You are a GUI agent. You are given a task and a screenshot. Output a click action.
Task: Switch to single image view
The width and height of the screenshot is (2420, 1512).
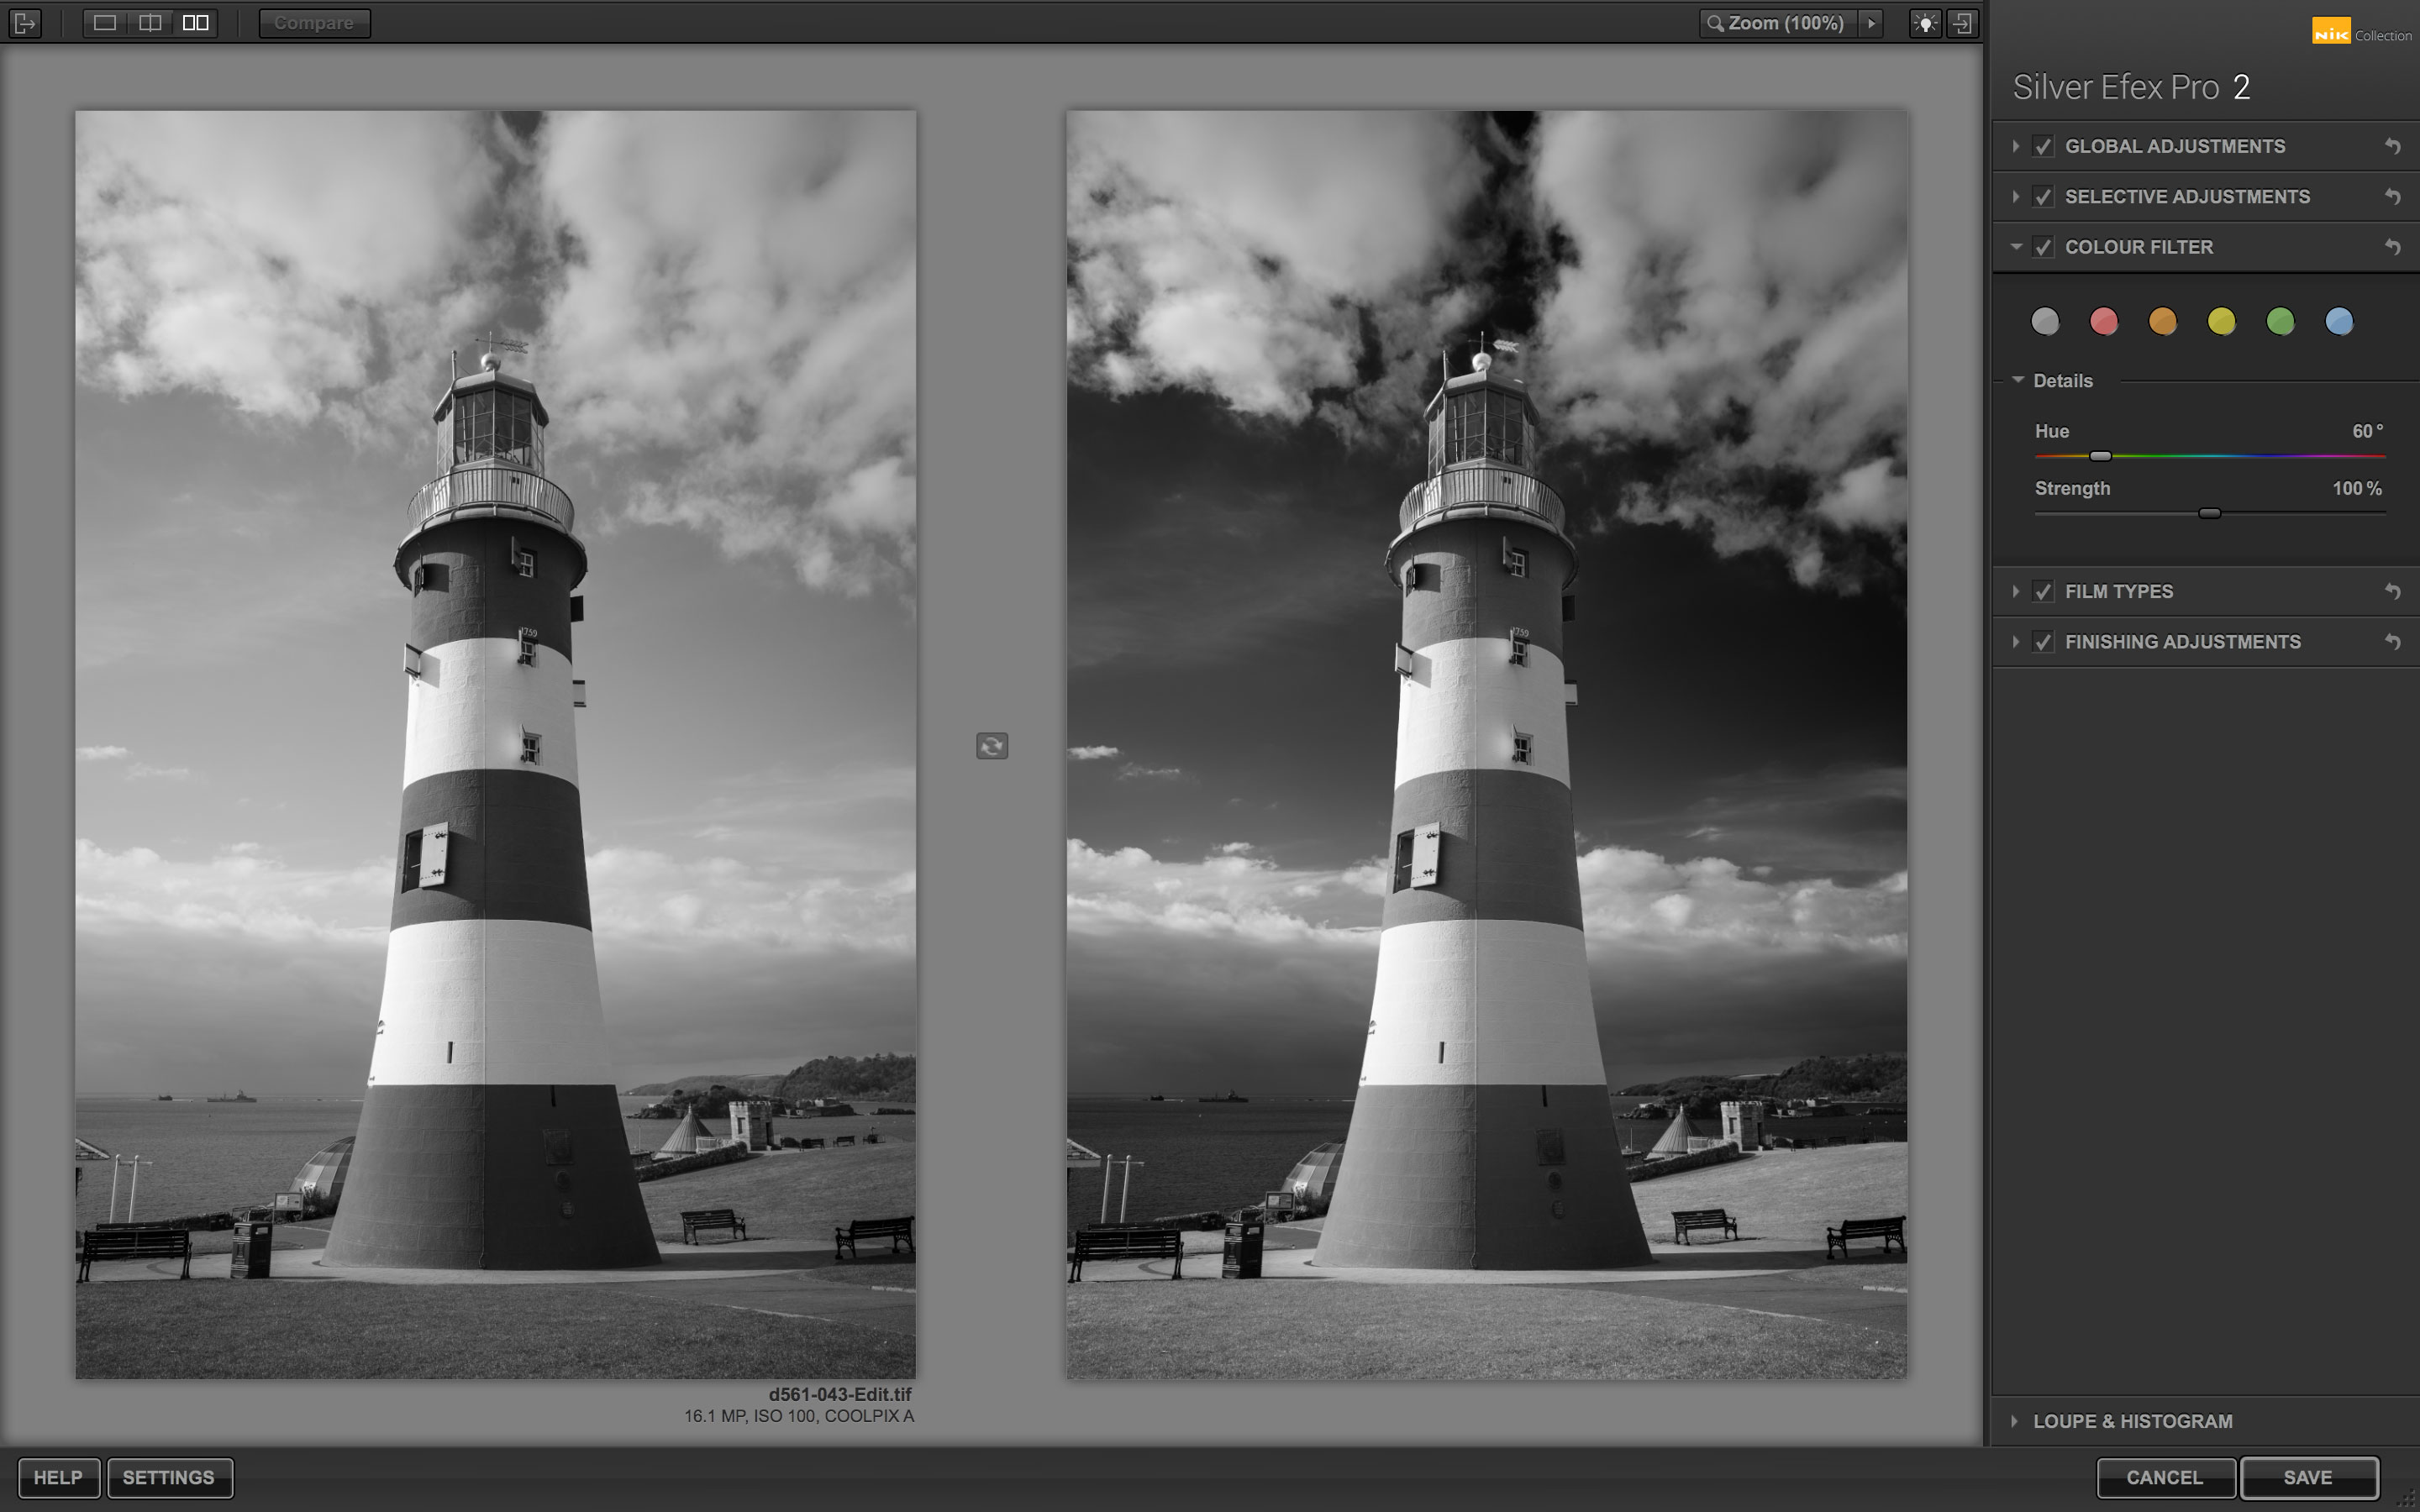[x=105, y=23]
